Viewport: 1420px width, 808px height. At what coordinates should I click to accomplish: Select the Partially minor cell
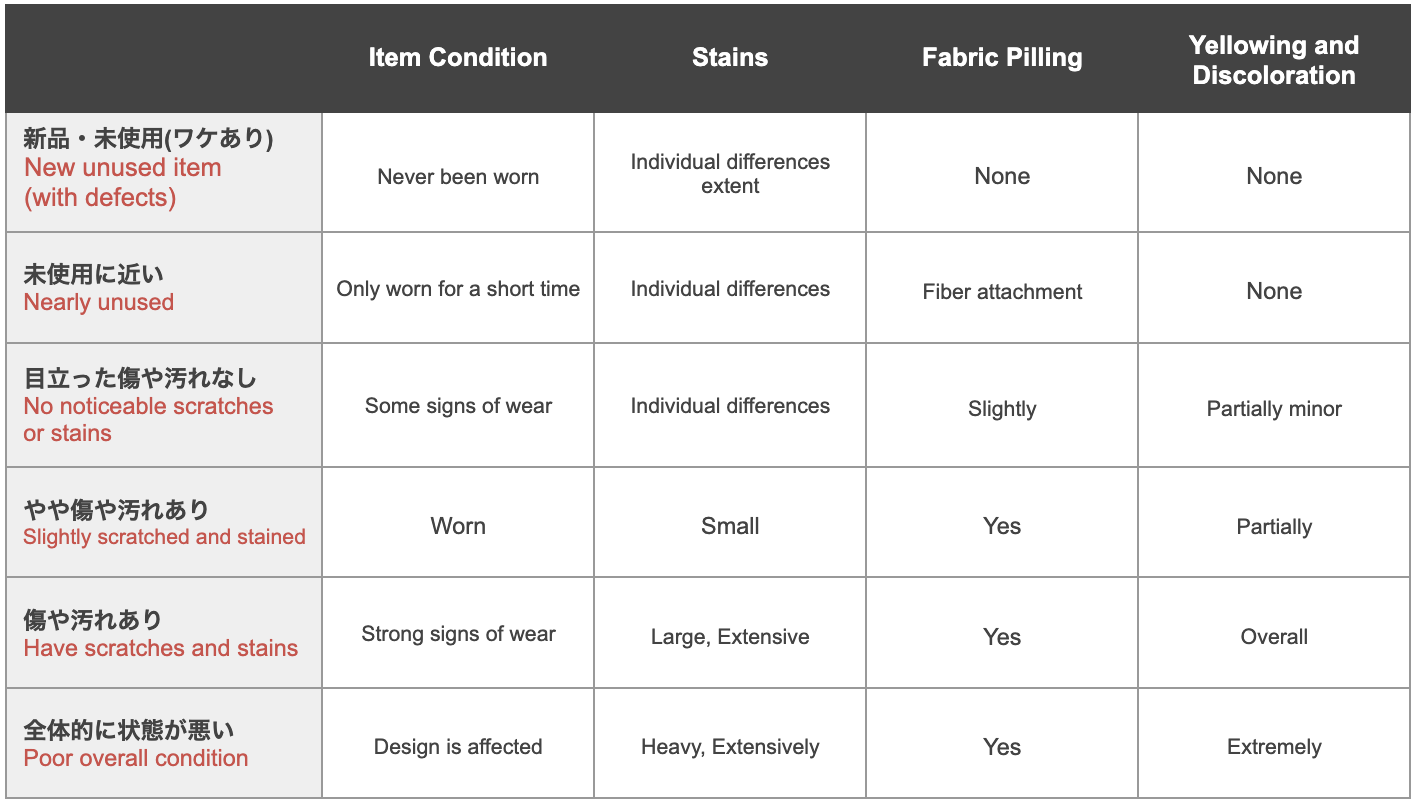1274,409
